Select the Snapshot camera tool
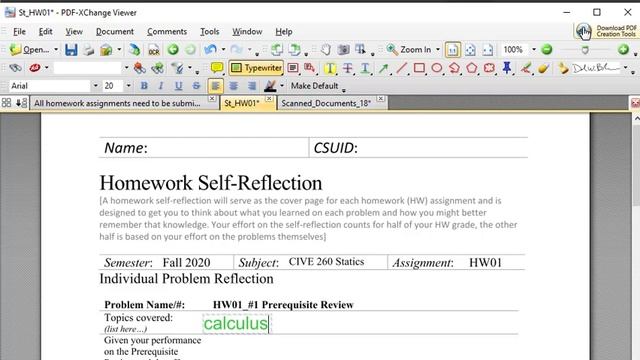Viewport: 640px width, 360px height. [343, 50]
